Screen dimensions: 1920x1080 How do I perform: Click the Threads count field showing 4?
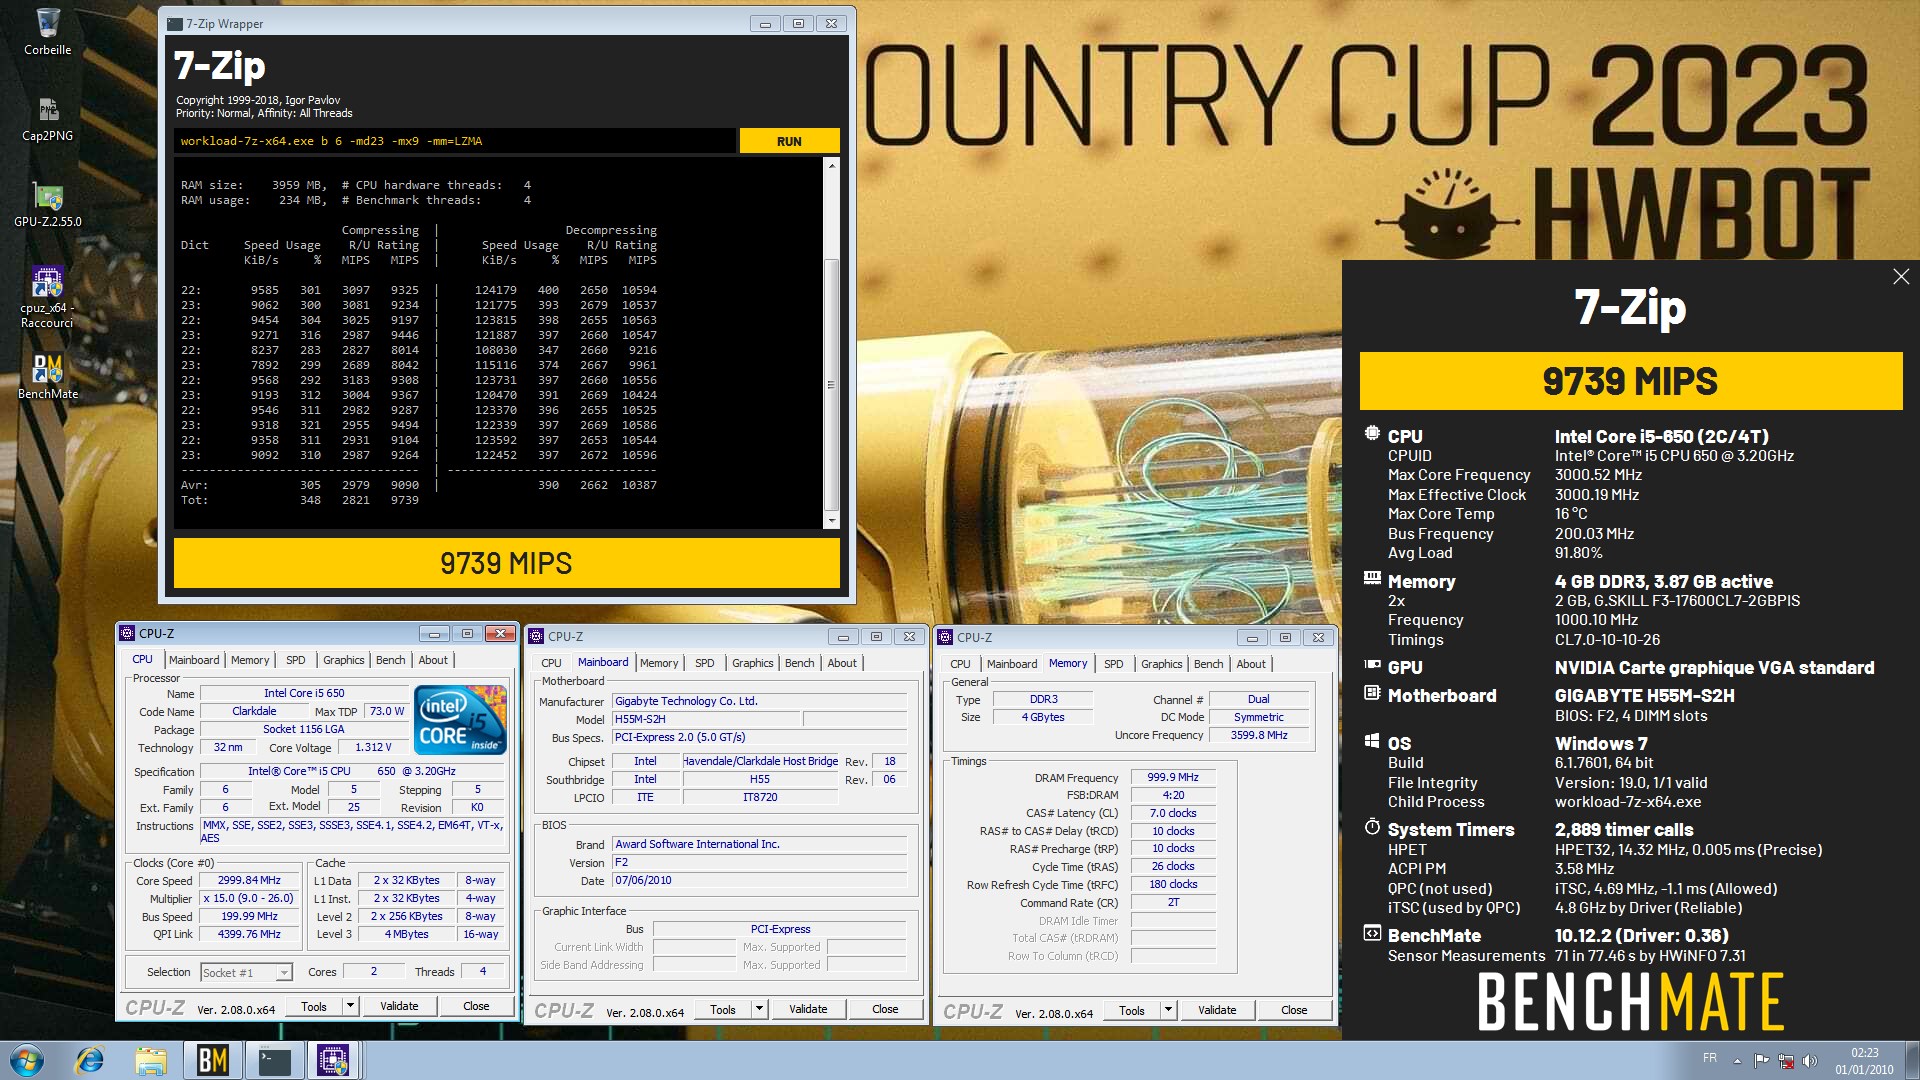coord(482,971)
